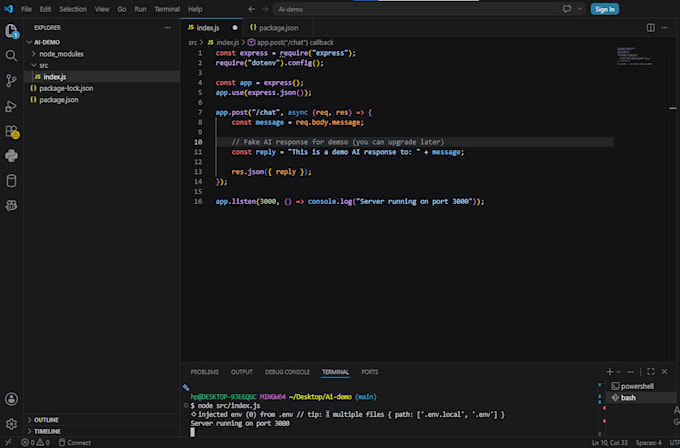Open the Accounts icon in activity bar
The height and width of the screenshot is (448, 680).
click(x=11, y=399)
